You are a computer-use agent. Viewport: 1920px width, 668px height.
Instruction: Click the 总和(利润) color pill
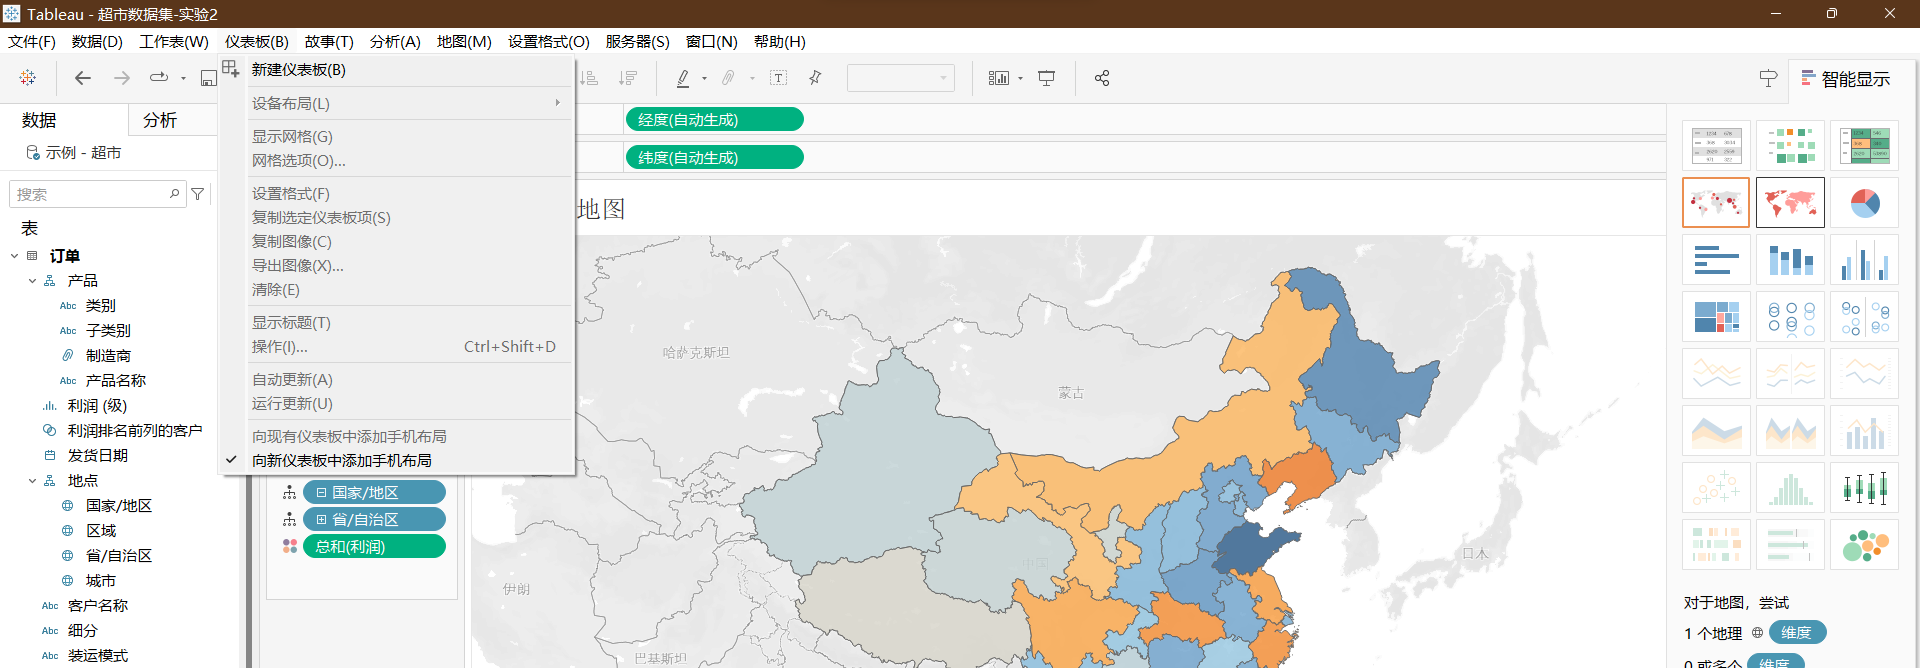point(374,546)
